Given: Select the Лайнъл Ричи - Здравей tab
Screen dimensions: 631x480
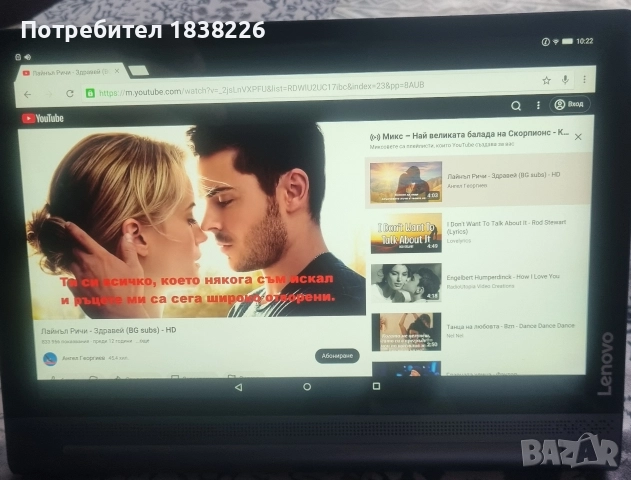Looking at the screenshot, I should click(x=70, y=72).
